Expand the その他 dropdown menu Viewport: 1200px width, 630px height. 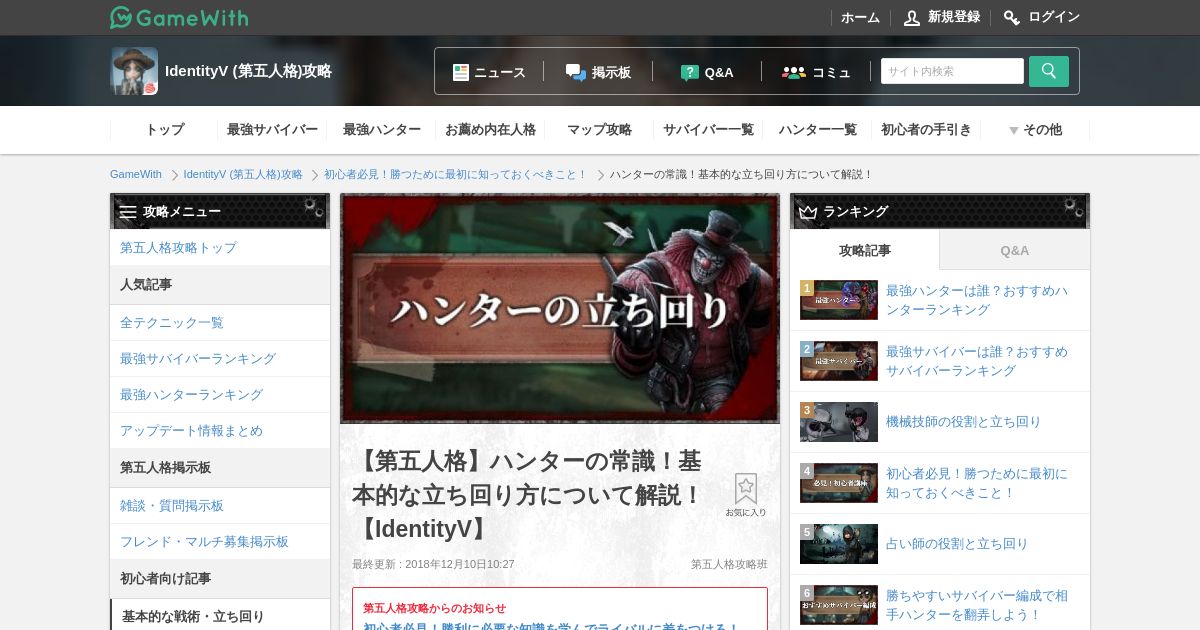point(1035,130)
